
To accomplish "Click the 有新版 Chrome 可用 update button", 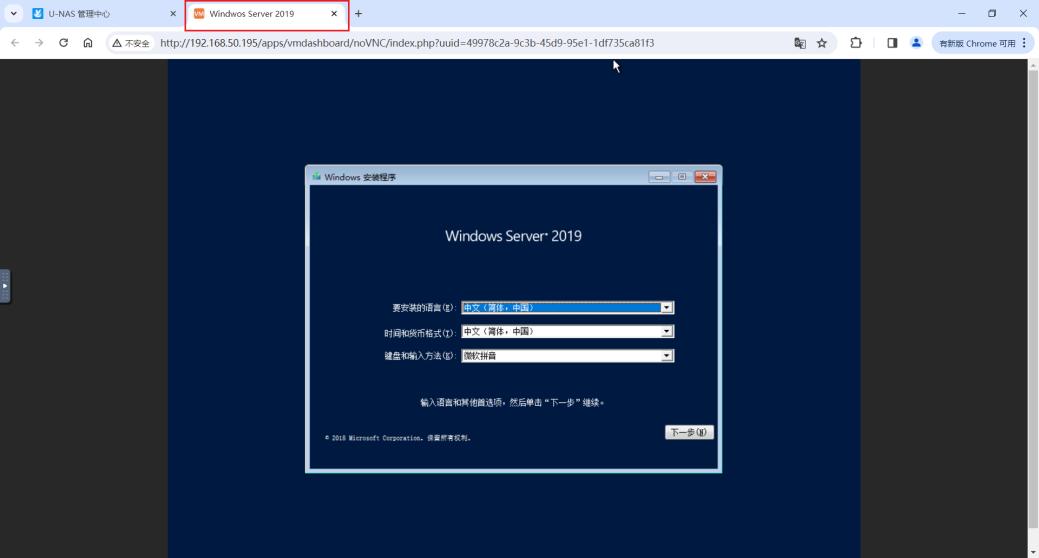I will [x=977, y=43].
